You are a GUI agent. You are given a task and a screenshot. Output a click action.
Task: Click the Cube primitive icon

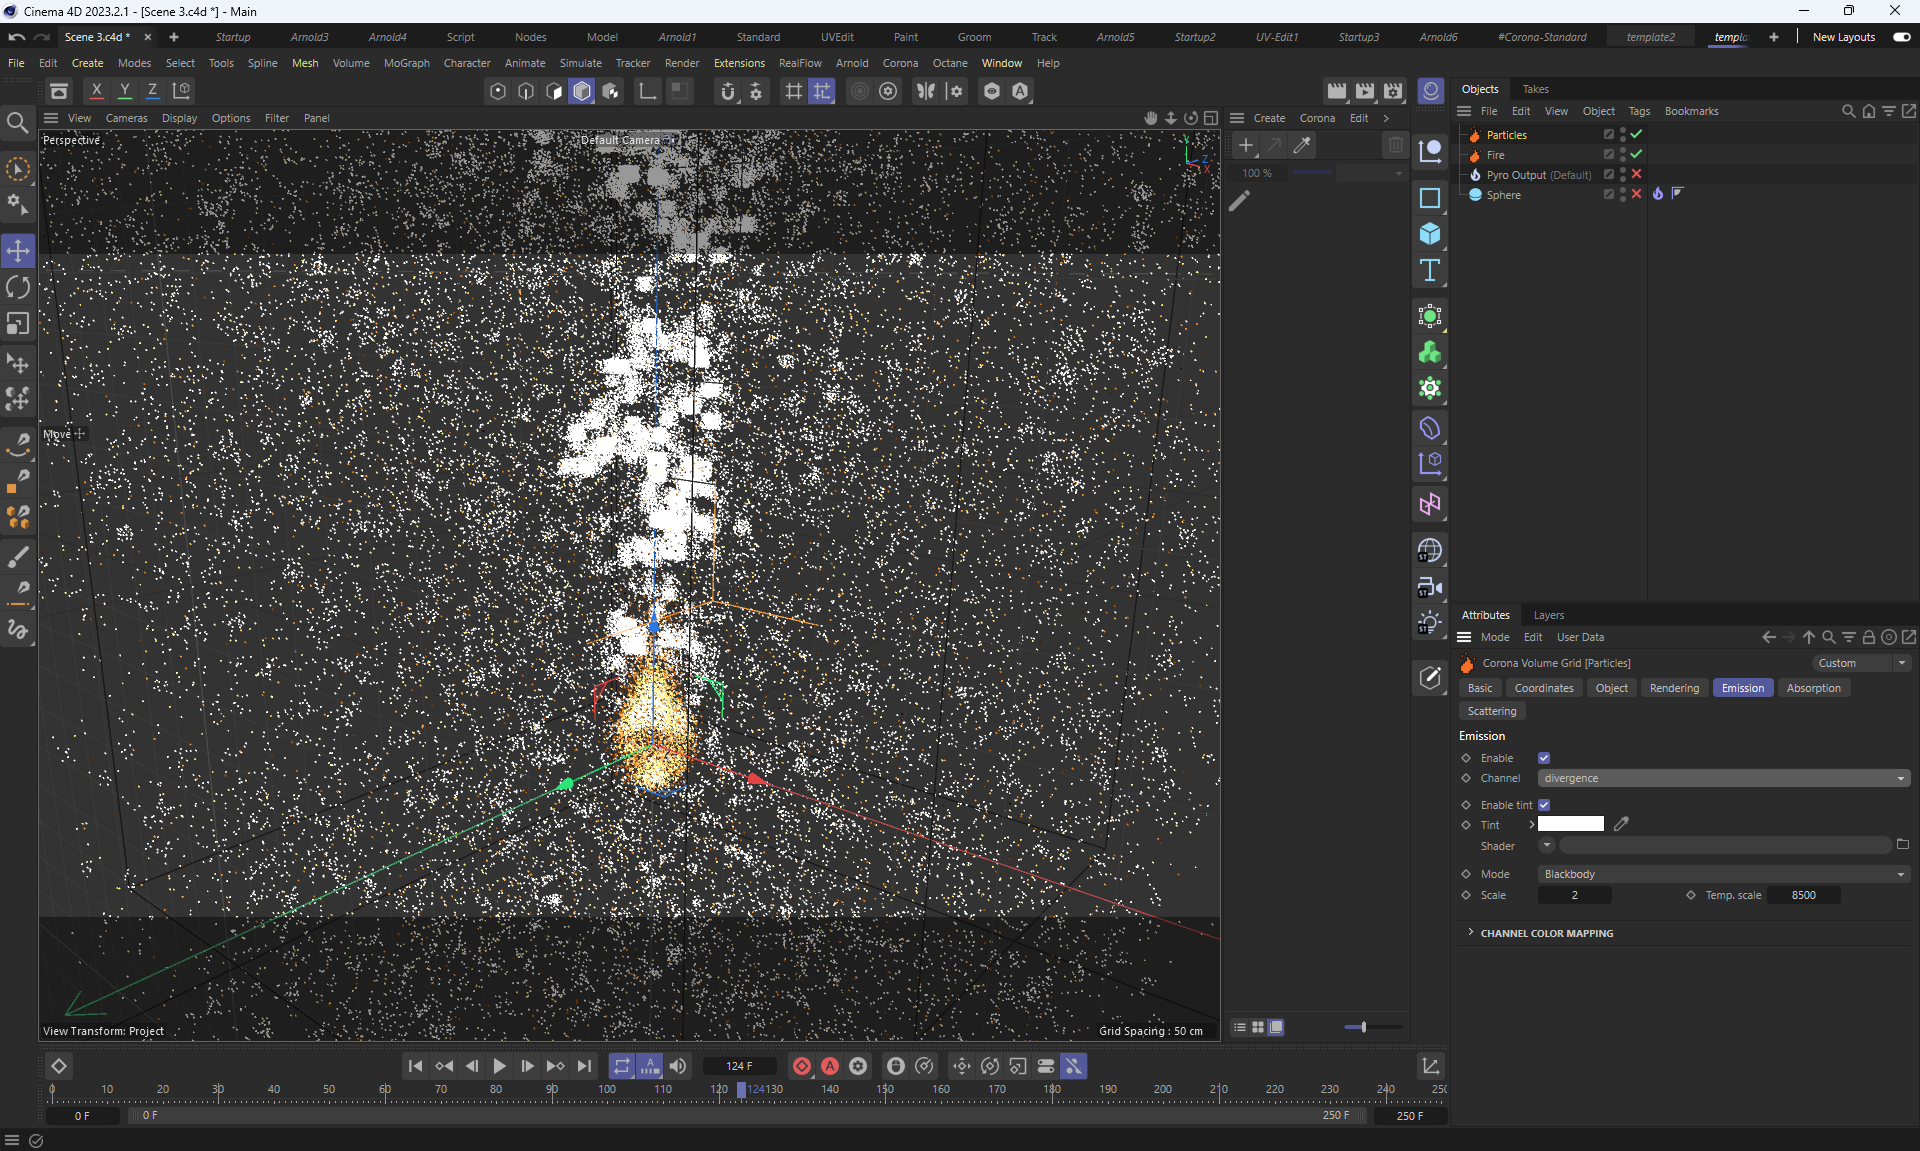(1430, 234)
